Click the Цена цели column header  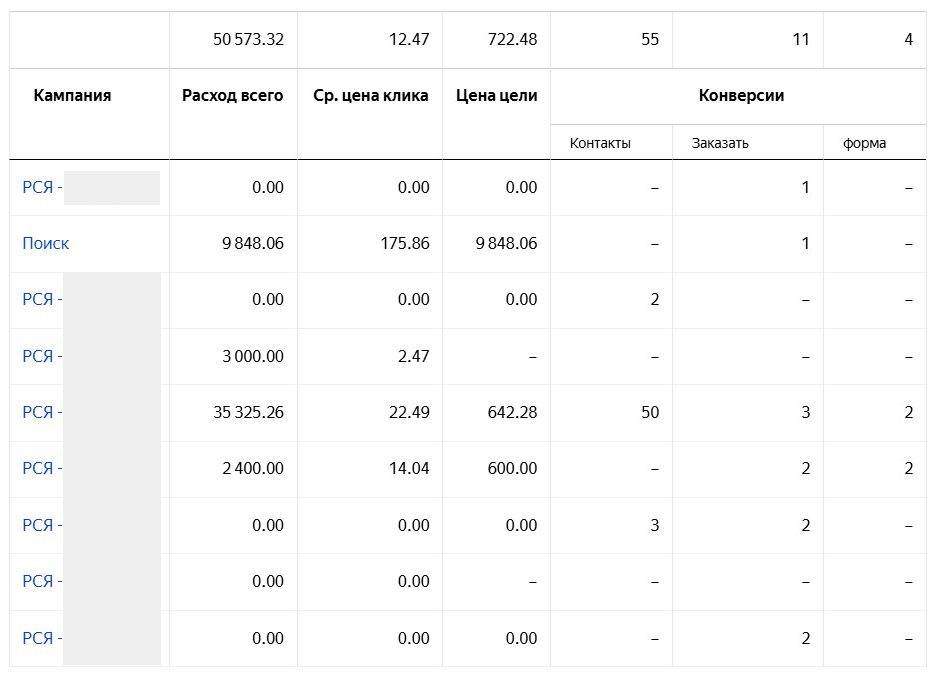[496, 96]
